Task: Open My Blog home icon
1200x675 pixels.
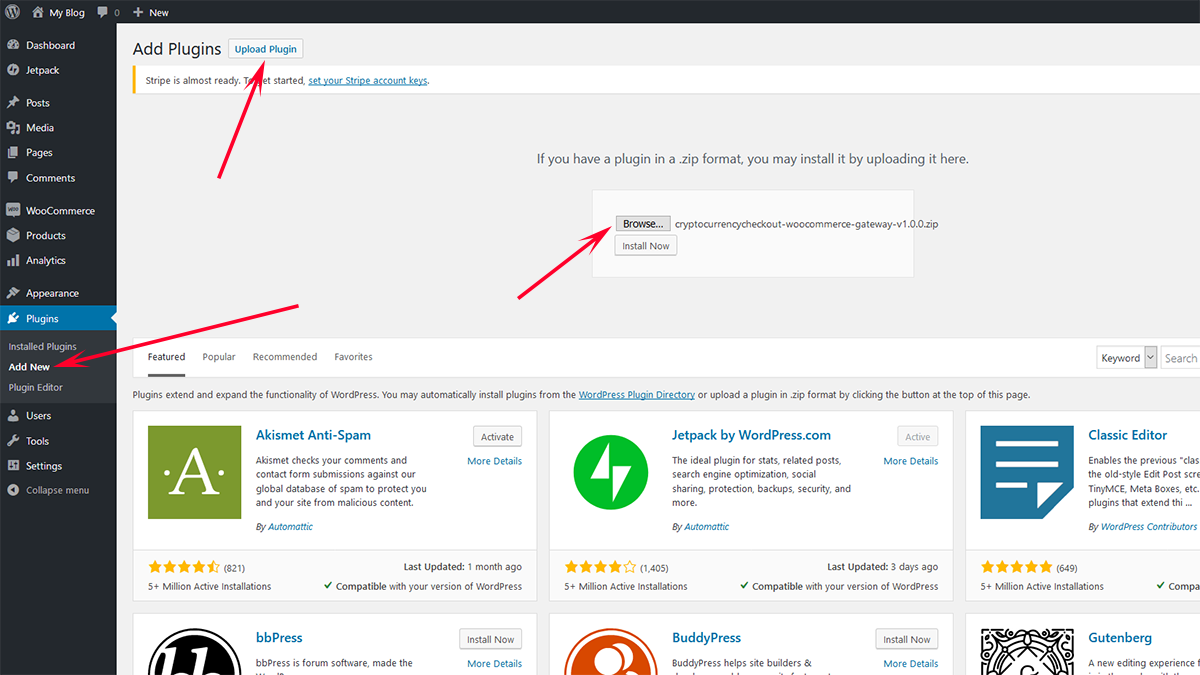Action: 38,12
